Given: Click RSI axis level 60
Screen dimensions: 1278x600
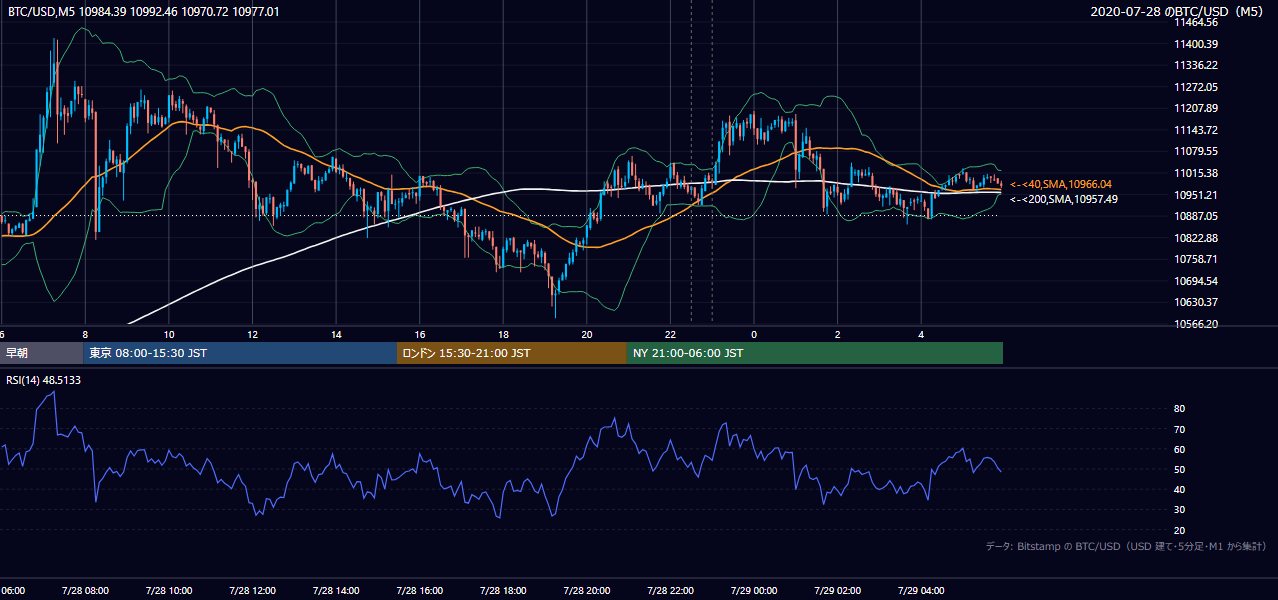Looking at the screenshot, I should point(1179,449).
